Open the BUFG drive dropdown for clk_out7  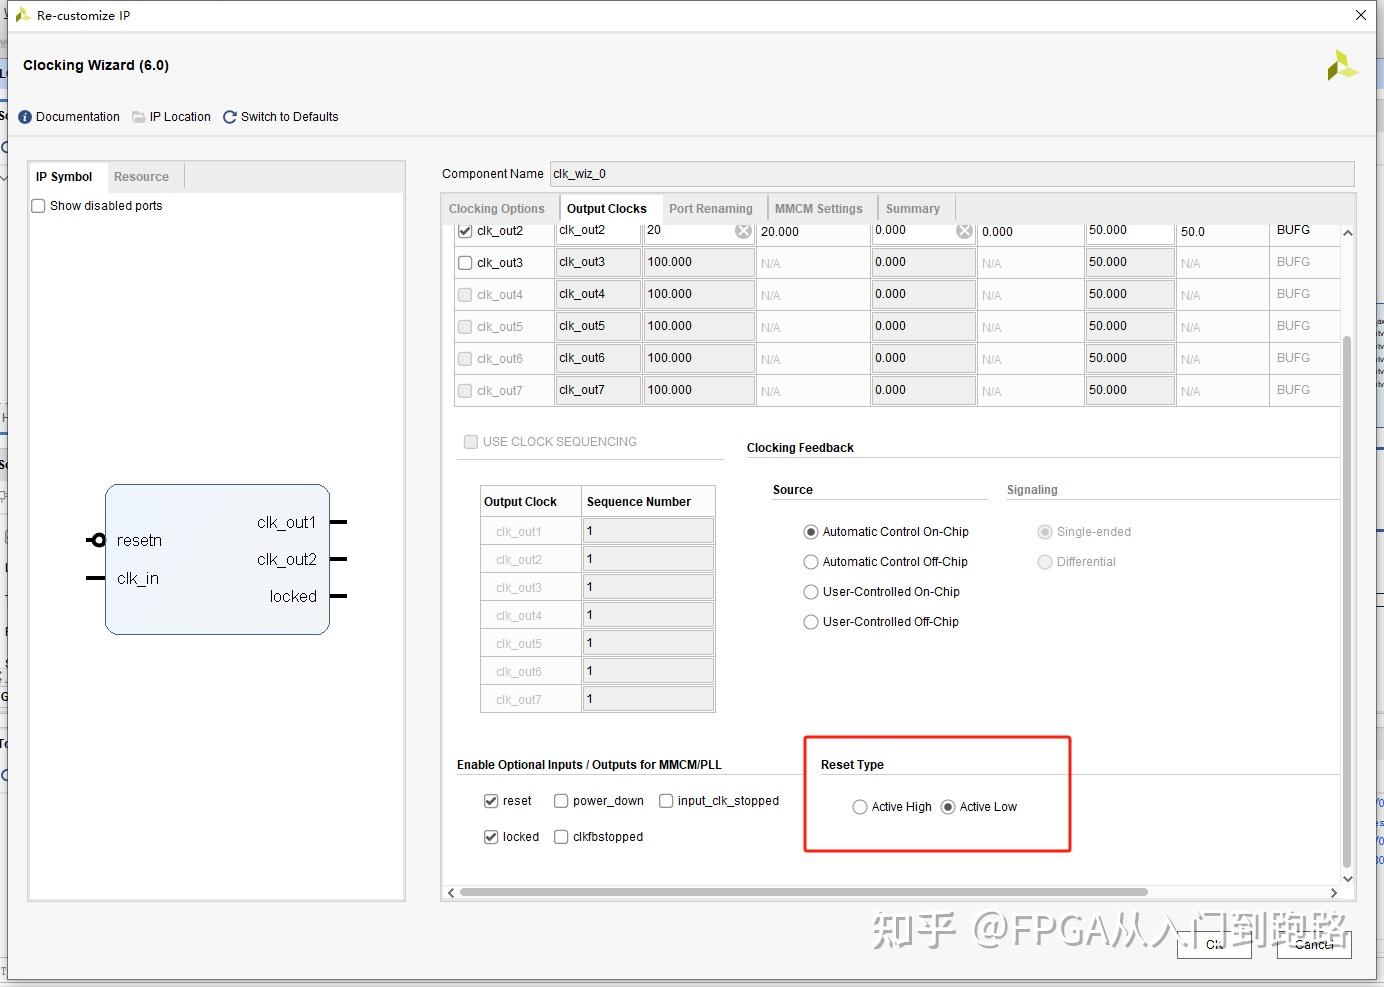(x=1305, y=390)
